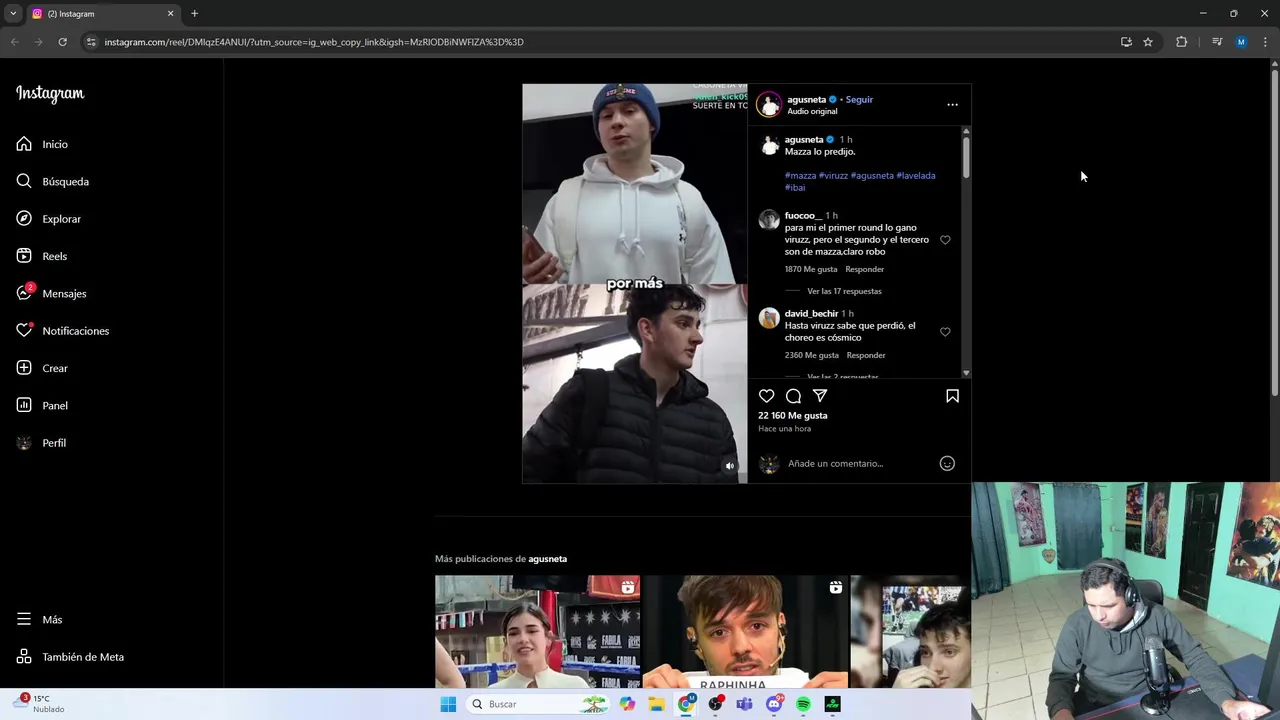Image resolution: width=1280 pixels, height=720 pixels.
Task: Open the tab search dropdown
Action: tap(13, 13)
